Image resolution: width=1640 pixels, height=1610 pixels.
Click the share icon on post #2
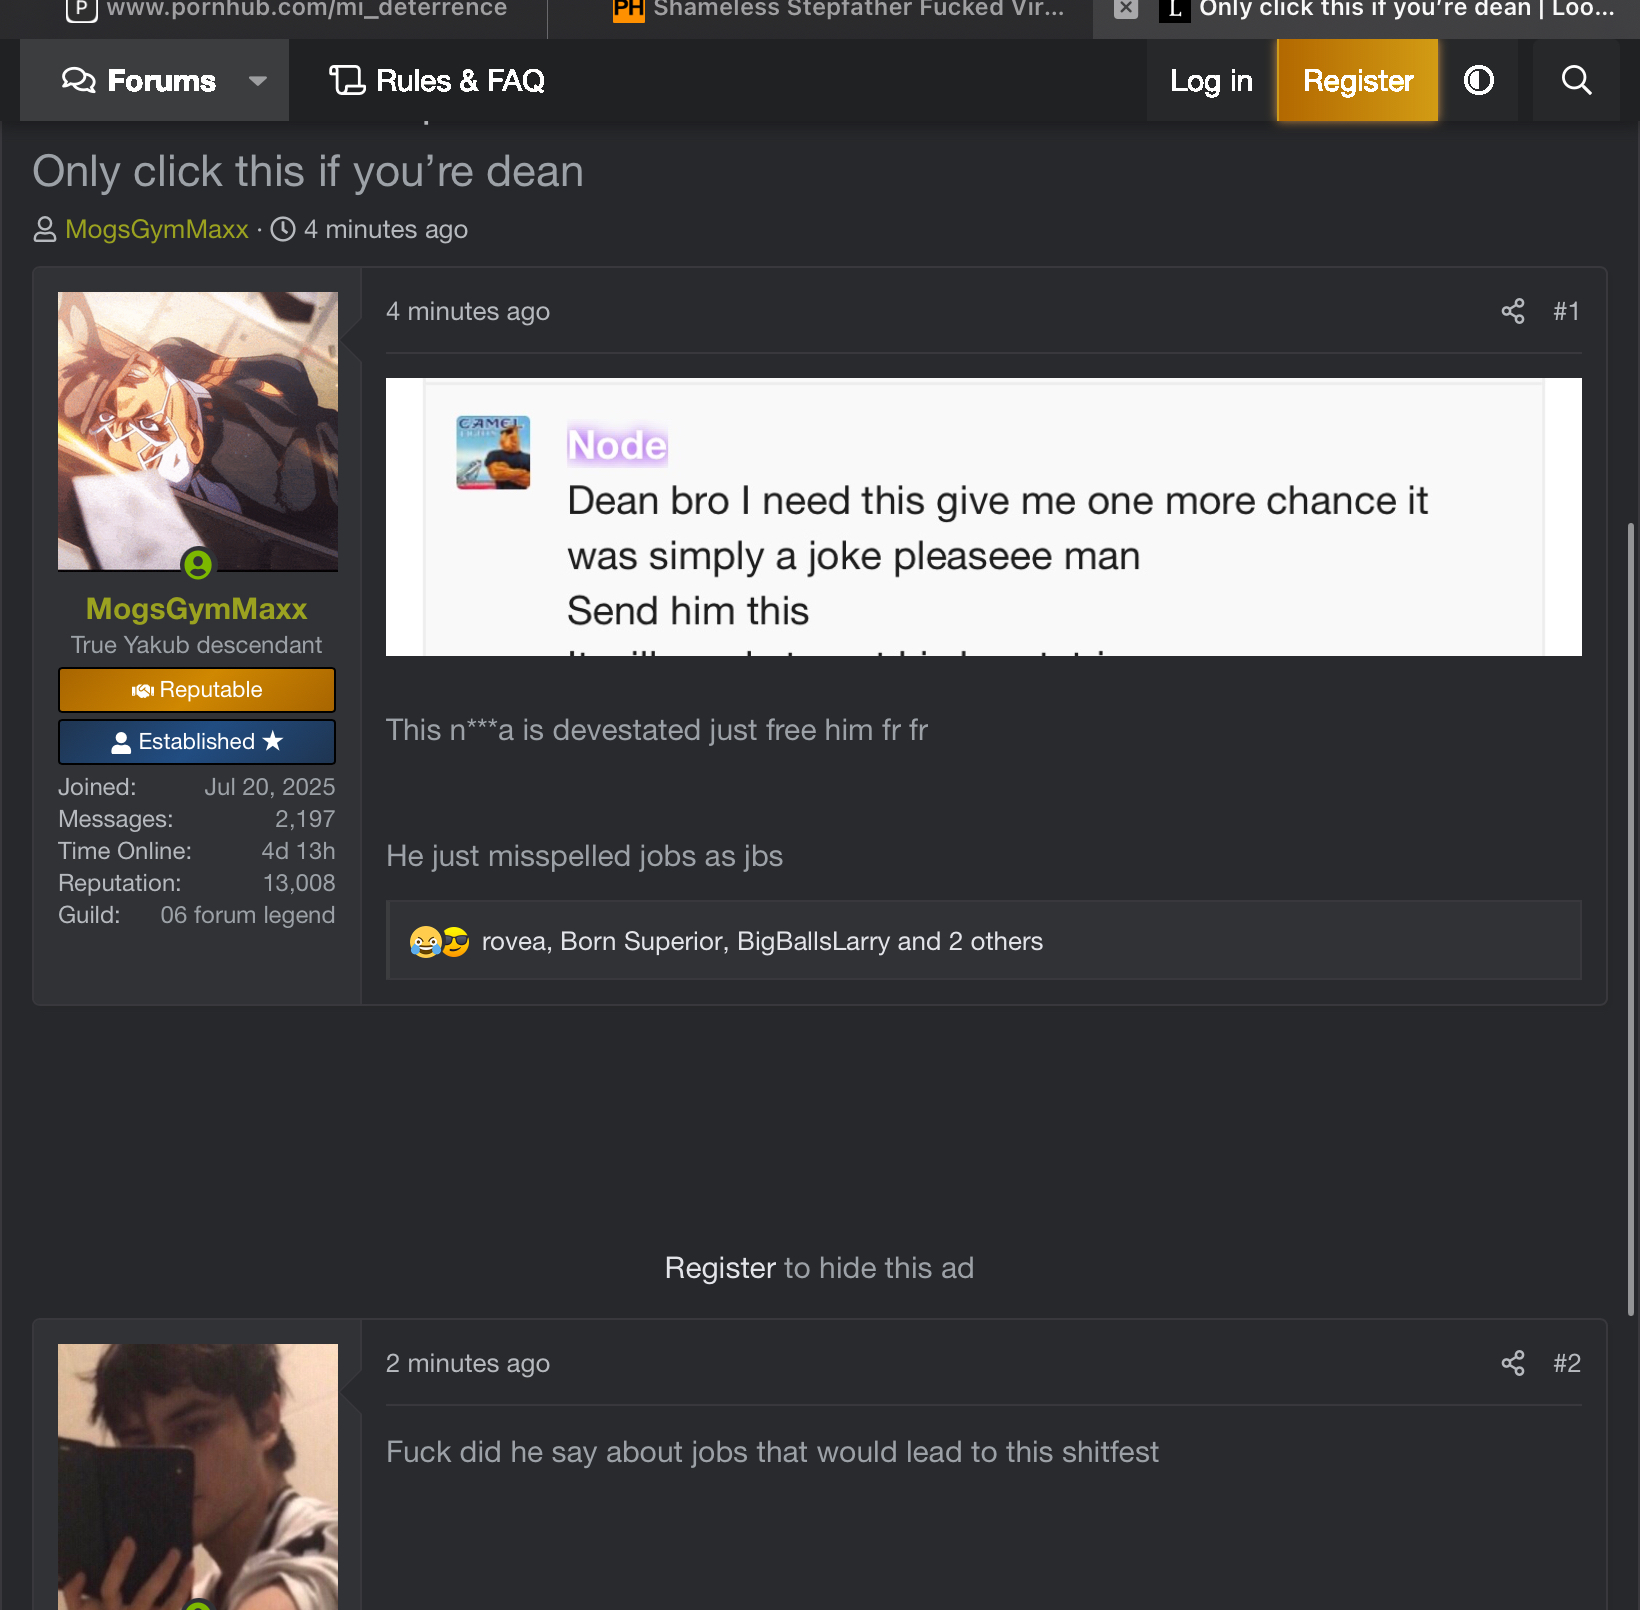[1512, 1363]
